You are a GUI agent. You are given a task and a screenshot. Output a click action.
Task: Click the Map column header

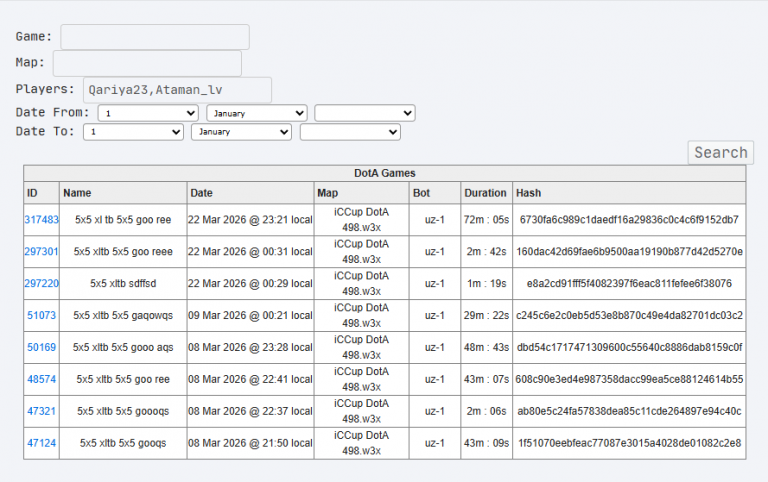tap(361, 193)
